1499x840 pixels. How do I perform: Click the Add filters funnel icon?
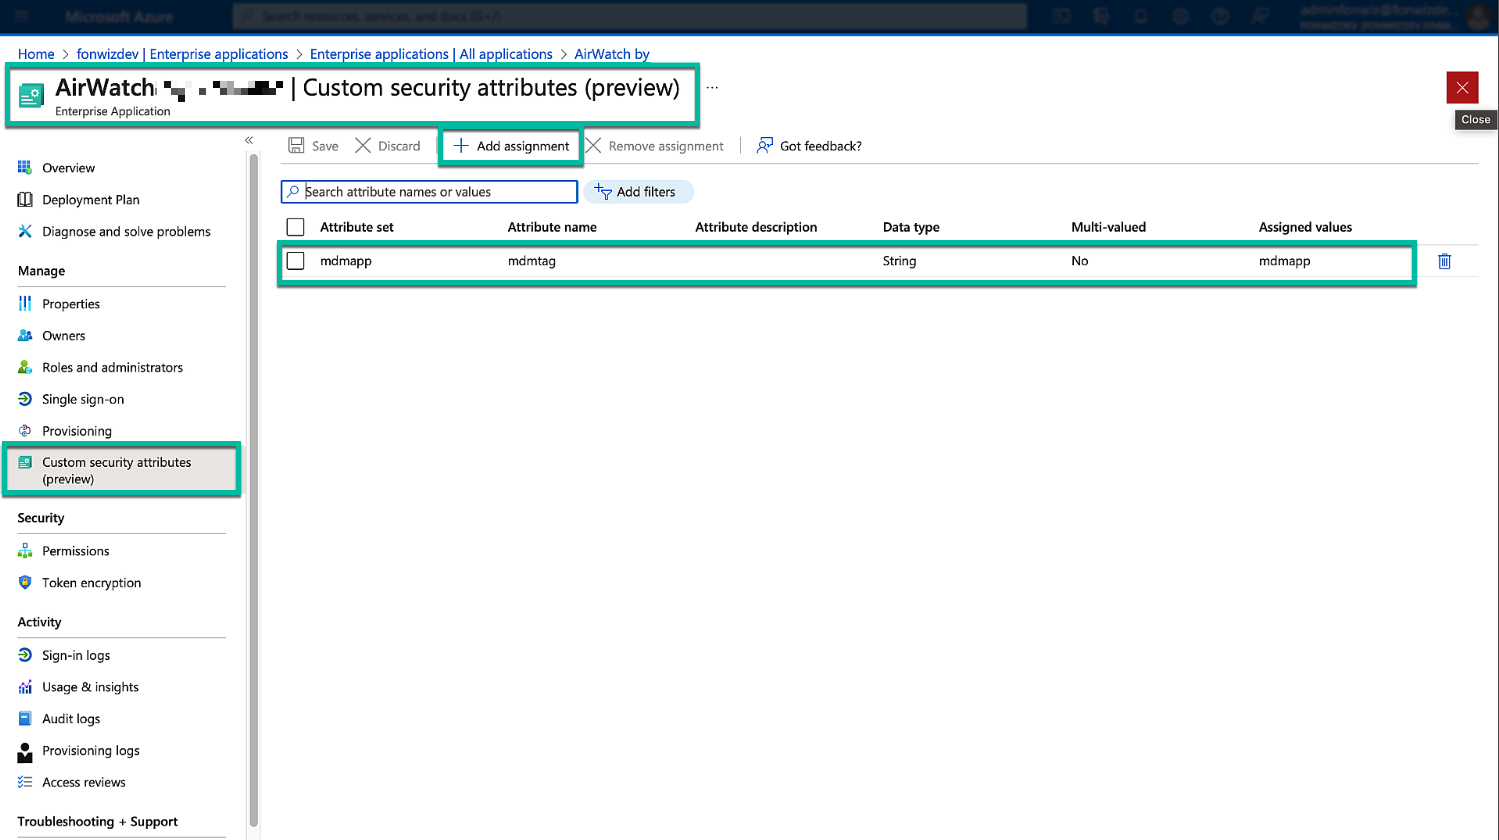(603, 192)
